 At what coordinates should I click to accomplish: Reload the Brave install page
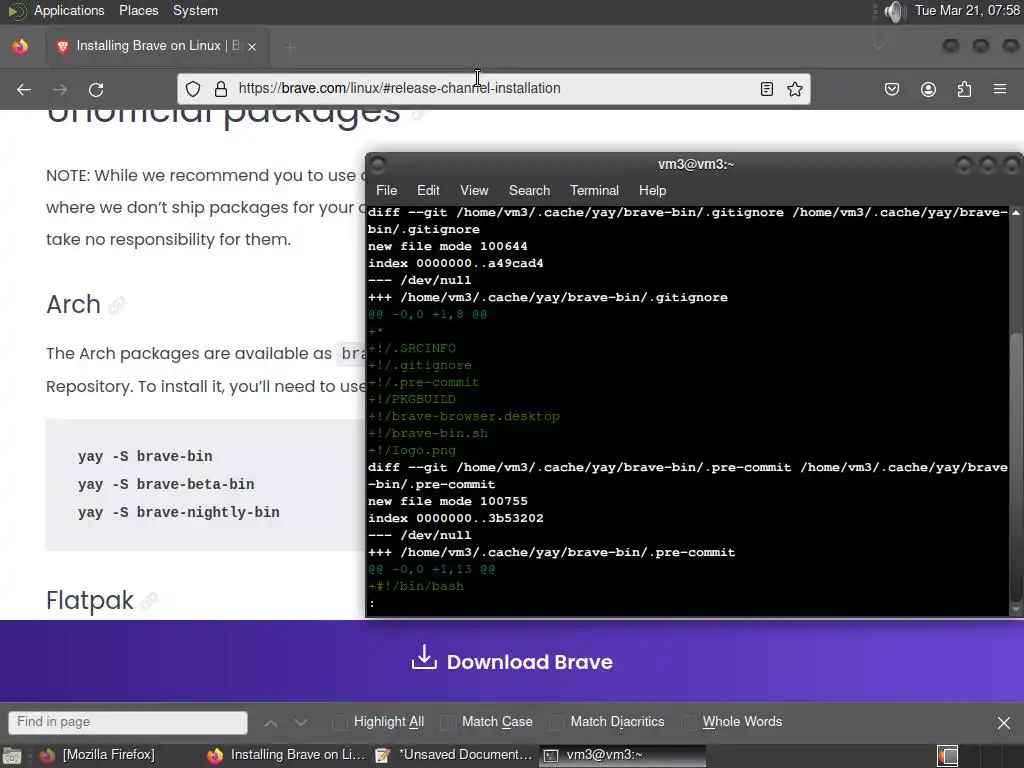[x=96, y=89]
